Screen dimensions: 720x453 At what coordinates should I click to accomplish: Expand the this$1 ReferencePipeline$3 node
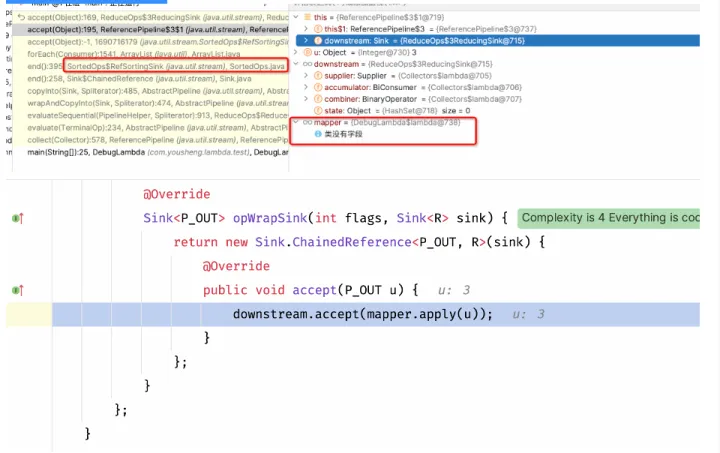click(x=306, y=29)
